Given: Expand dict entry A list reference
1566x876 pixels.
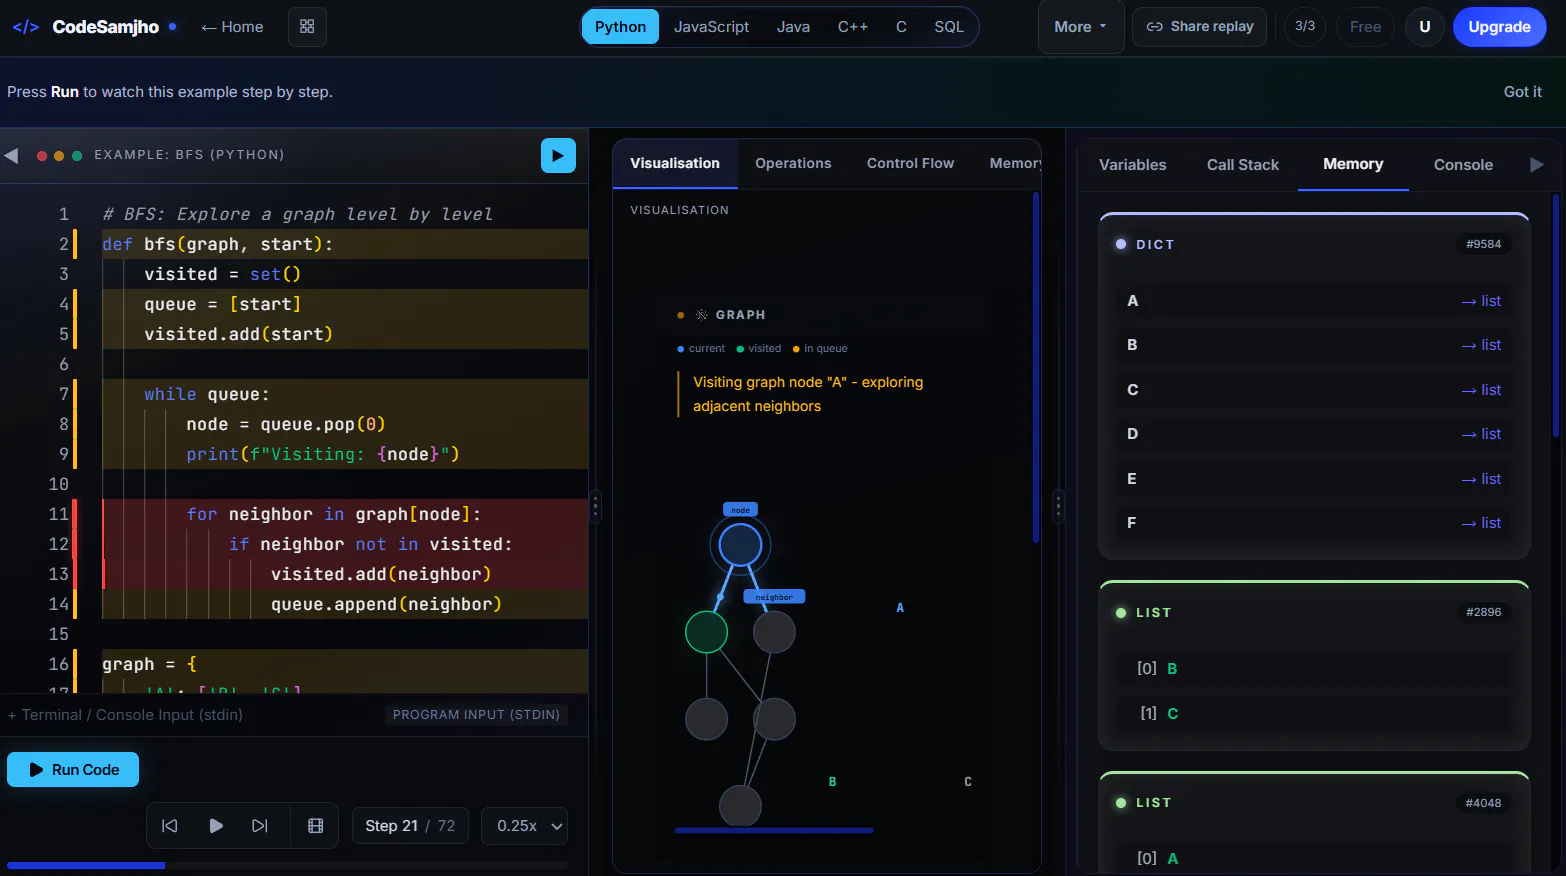Looking at the screenshot, I should (x=1481, y=301).
